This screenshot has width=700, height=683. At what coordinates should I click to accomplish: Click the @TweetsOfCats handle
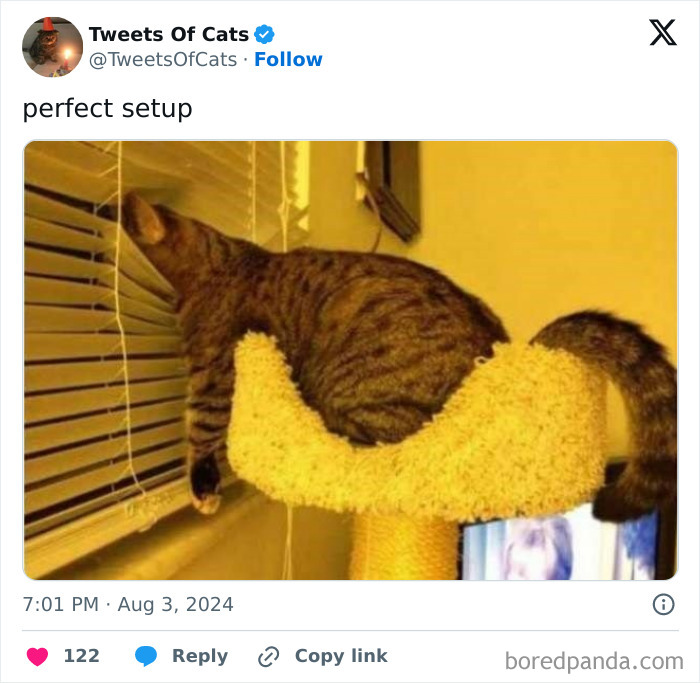(163, 60)
